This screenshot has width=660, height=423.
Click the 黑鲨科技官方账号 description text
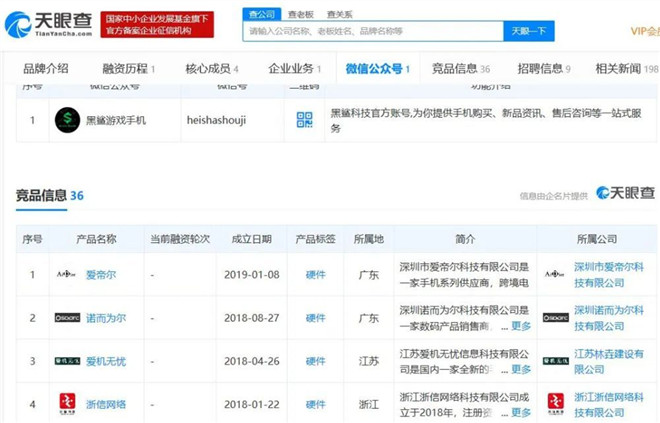coord(486,120)
